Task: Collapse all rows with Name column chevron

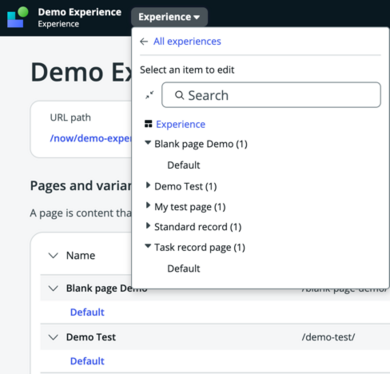Action: (54, 256)
